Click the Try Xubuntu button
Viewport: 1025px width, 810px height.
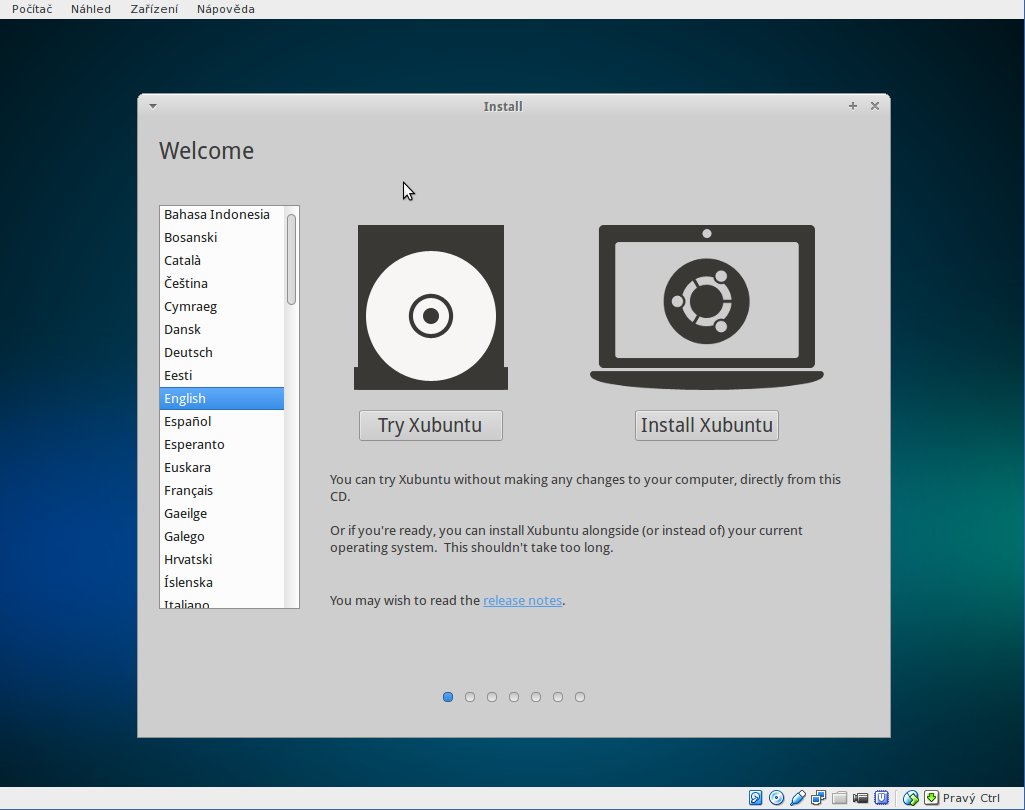click(x=431, y=426)
